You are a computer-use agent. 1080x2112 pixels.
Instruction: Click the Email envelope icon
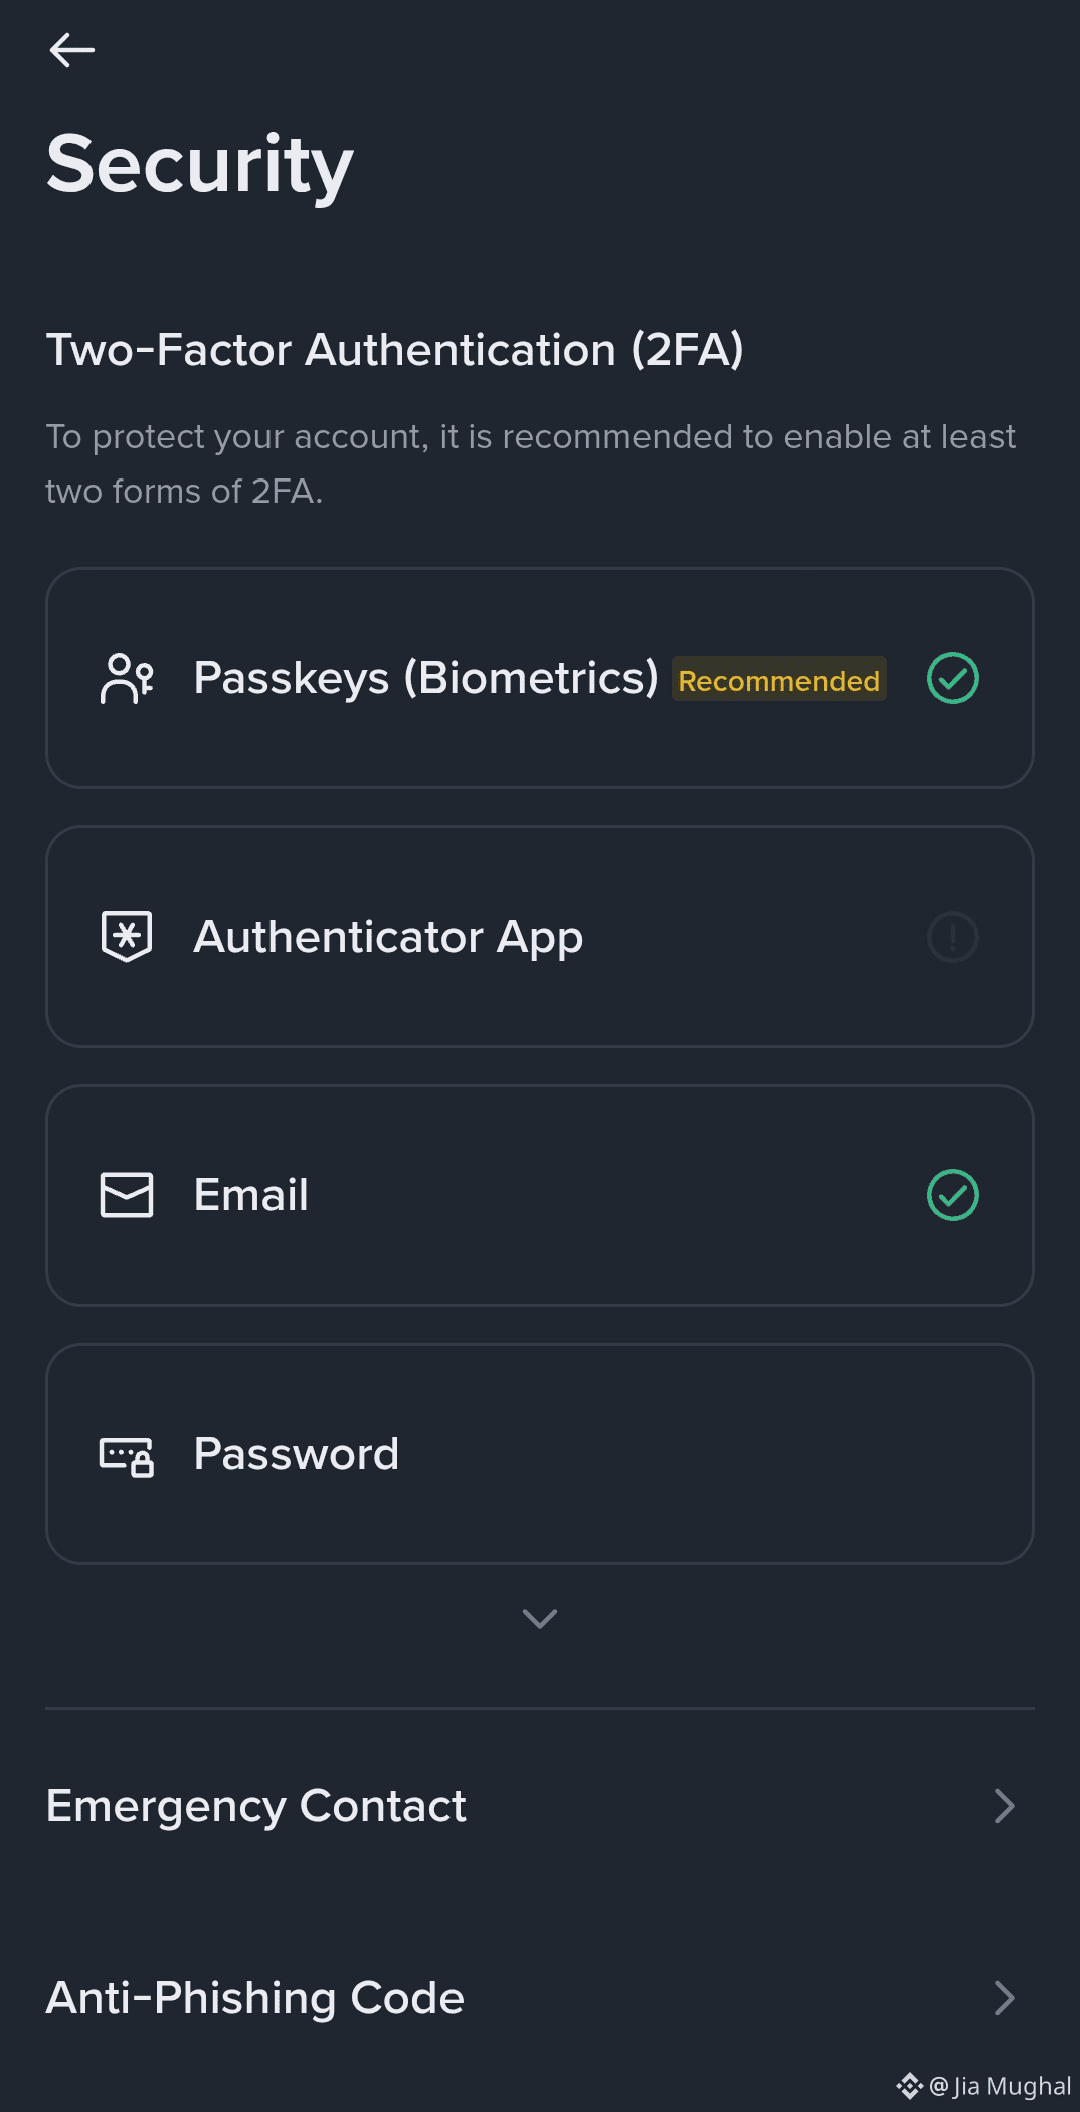click(x=127, y=1195)
